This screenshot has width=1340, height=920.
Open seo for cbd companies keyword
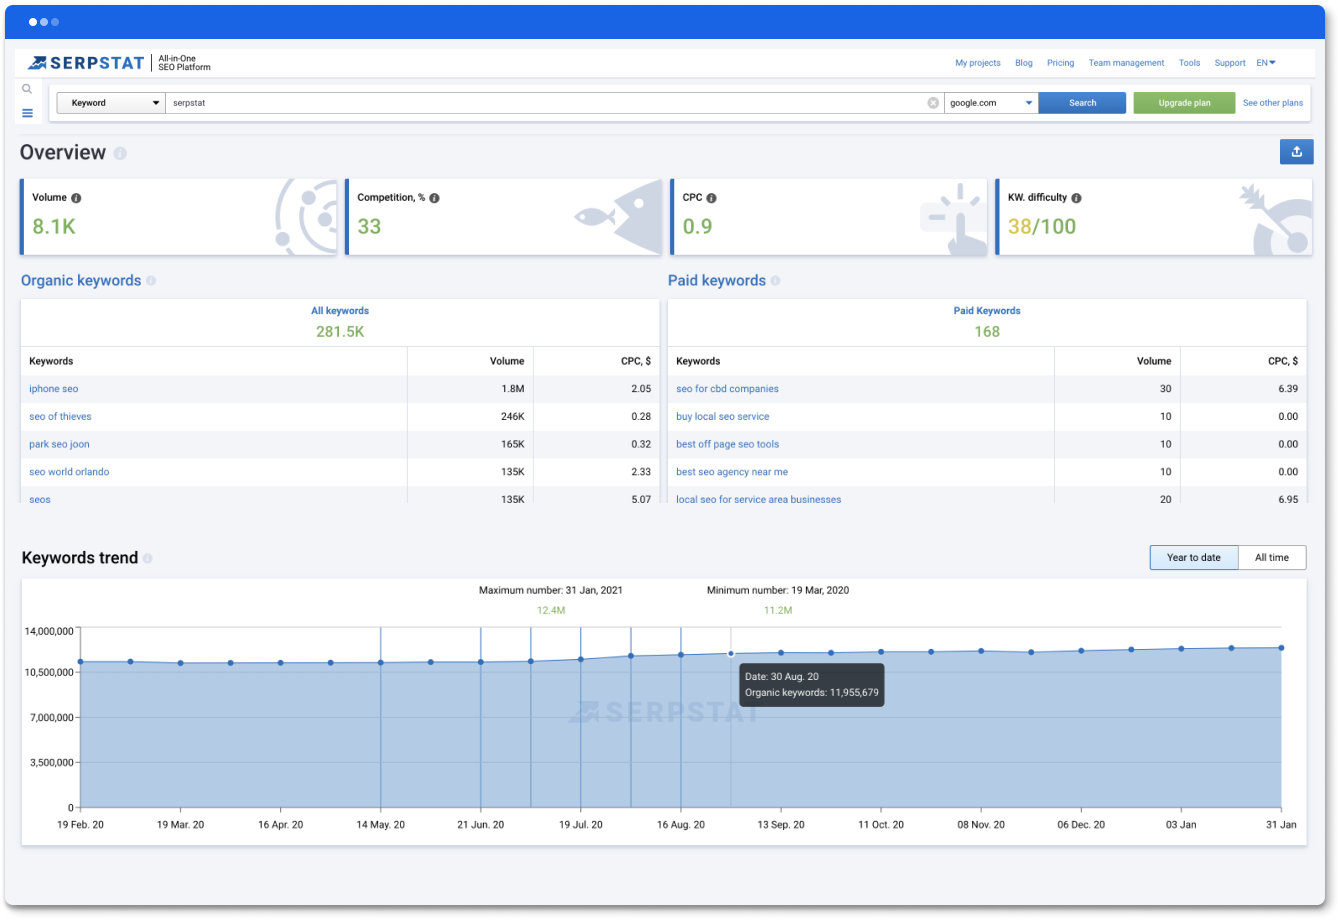point(727,389)
